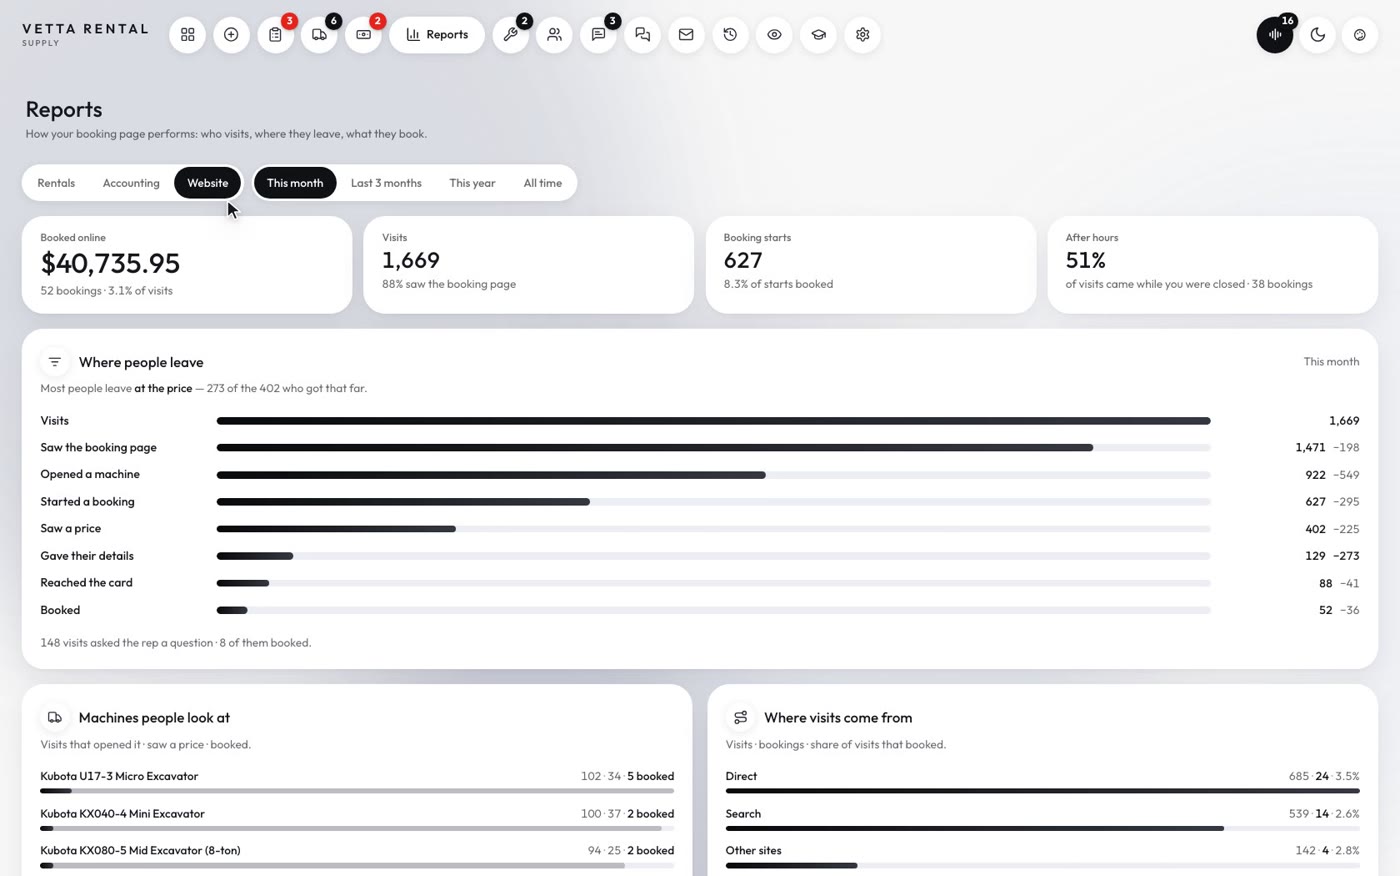
Task: Select the This month period
Action: 295,183
